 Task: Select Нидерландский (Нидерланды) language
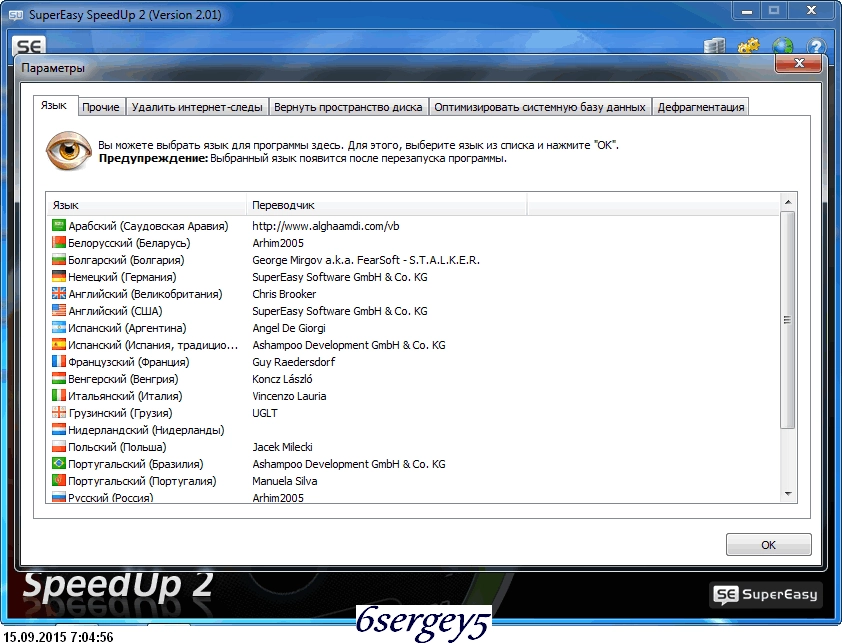(x=146, y=430)
